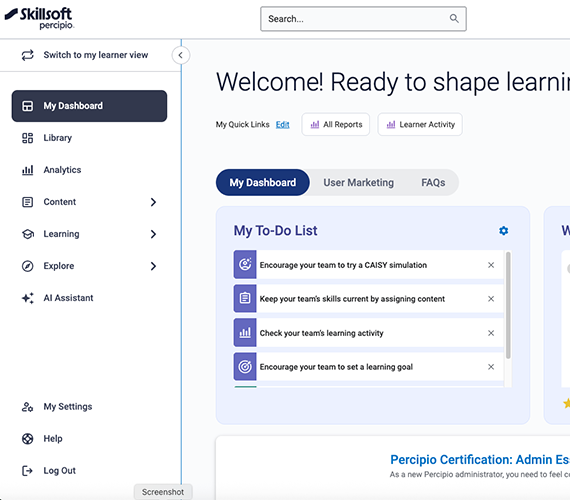Screen dimensions: 570x500
Task: Open the All Reports quick link
Action: pos(336,124)
